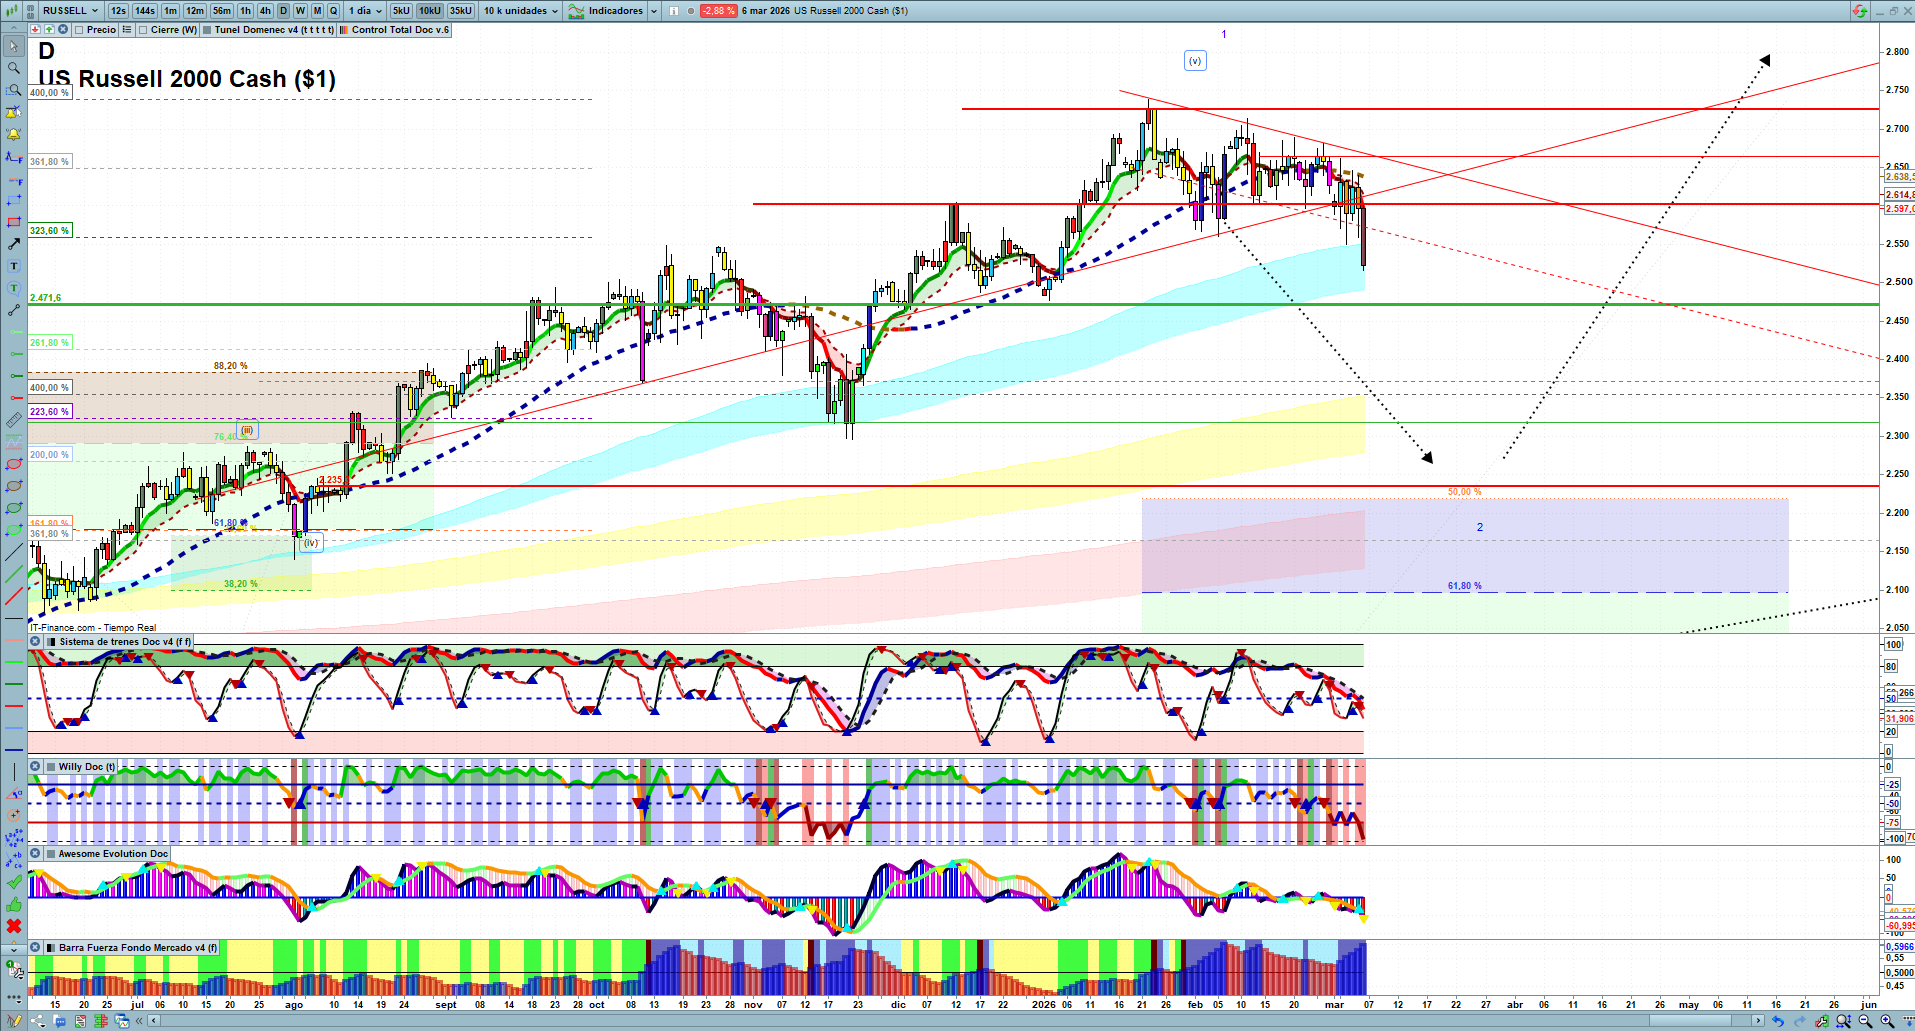Image resolution: width=1915 pixels, height=1031 pixels.
Task: Click the 5kU units button
Action: pos(401,11)
